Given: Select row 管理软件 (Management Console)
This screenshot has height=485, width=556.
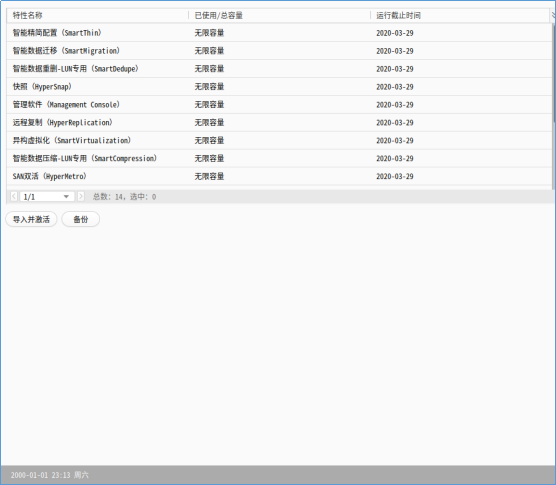Looking at the screenshot, I should click(x=278, y=105).
